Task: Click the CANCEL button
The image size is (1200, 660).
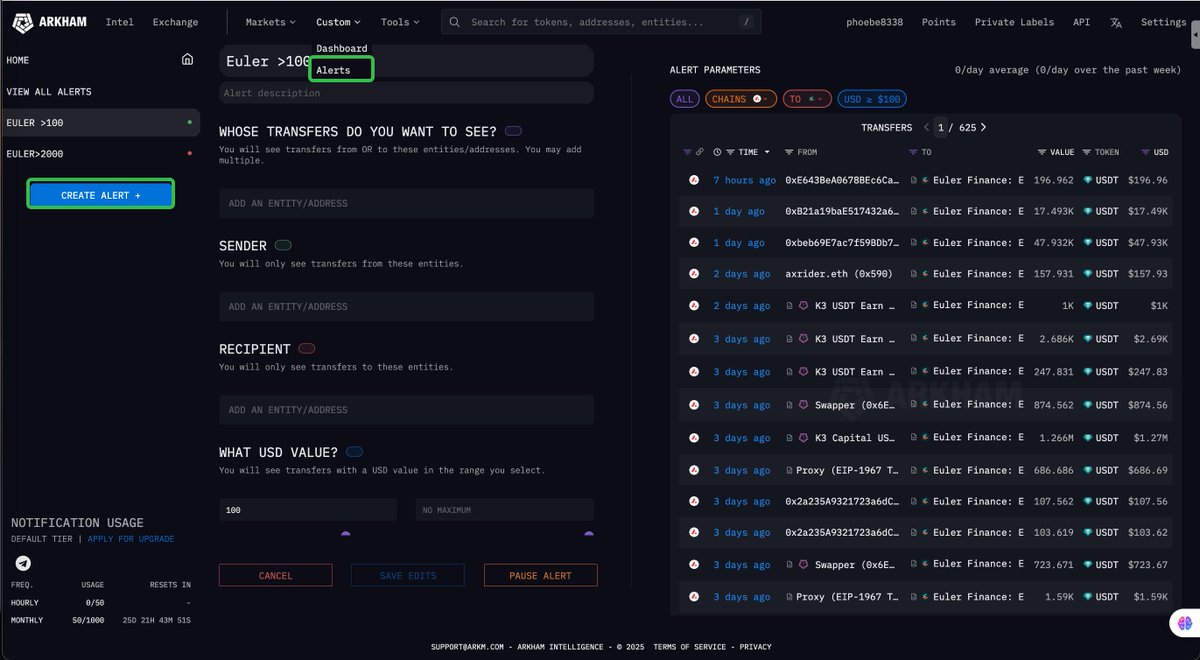Action: [x=275, y=575]
